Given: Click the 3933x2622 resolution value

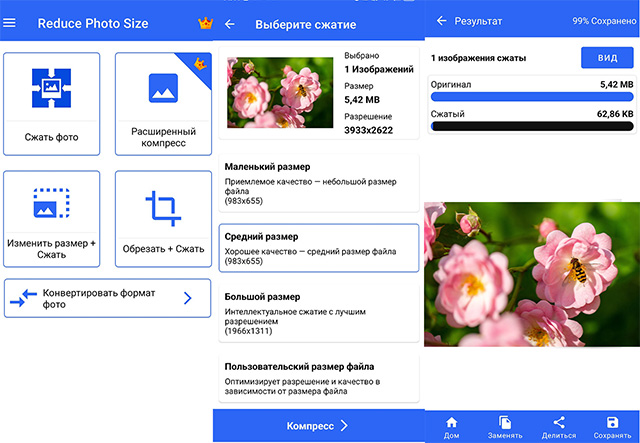Looking at the screenshot, I should (369, 130).
